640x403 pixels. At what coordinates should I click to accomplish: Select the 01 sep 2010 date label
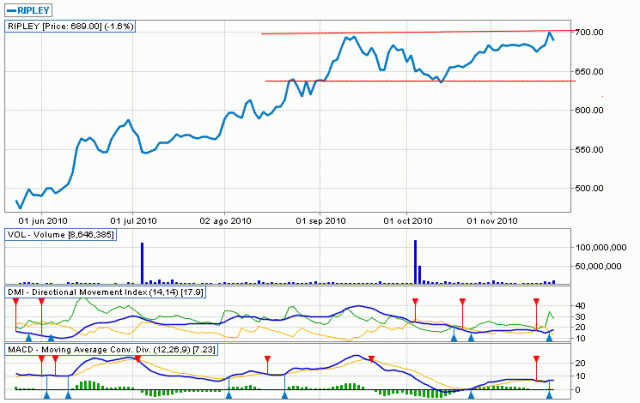coord(320,221)
